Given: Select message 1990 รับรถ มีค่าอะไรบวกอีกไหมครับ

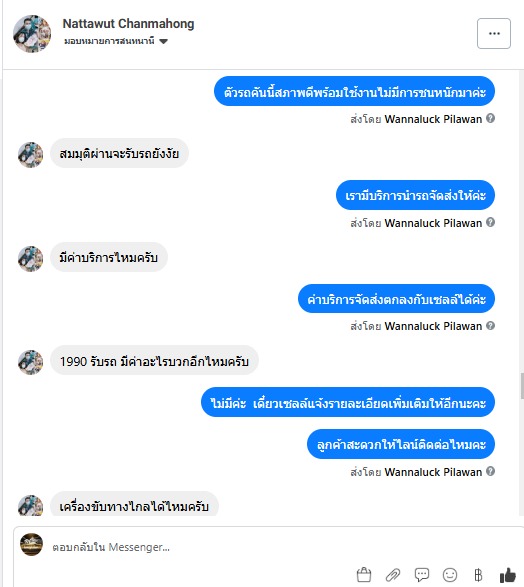Looking at the screenshot, I should (x=154, y=361).
